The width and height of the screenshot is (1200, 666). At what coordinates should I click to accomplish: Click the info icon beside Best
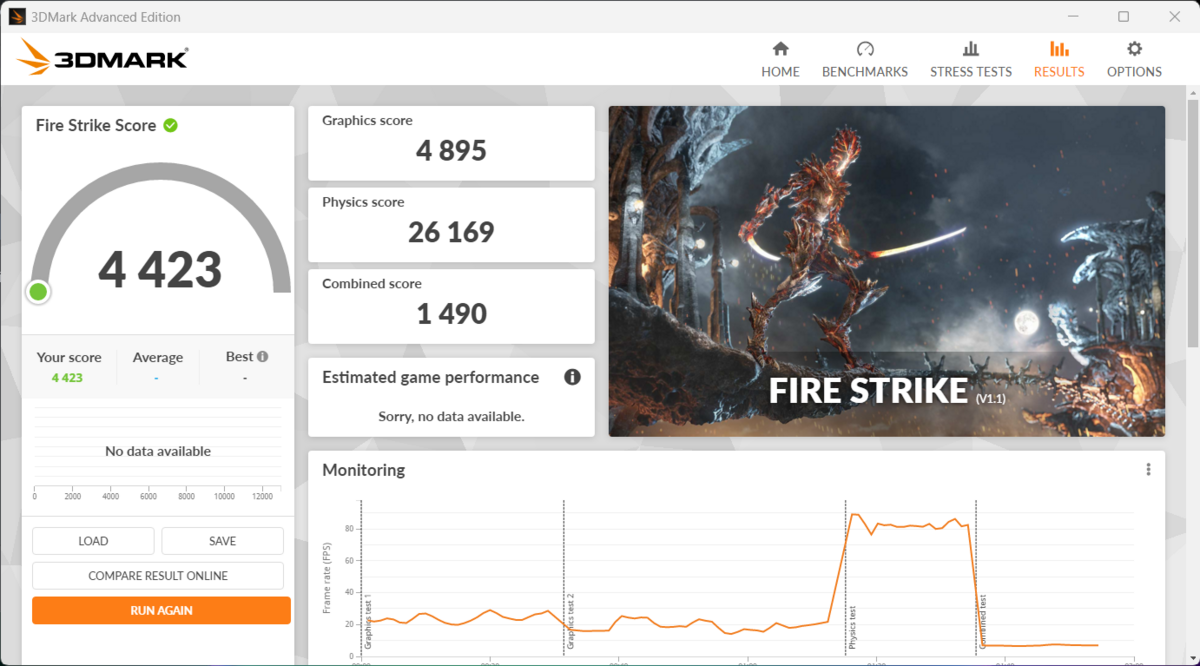tap(262, 356)
